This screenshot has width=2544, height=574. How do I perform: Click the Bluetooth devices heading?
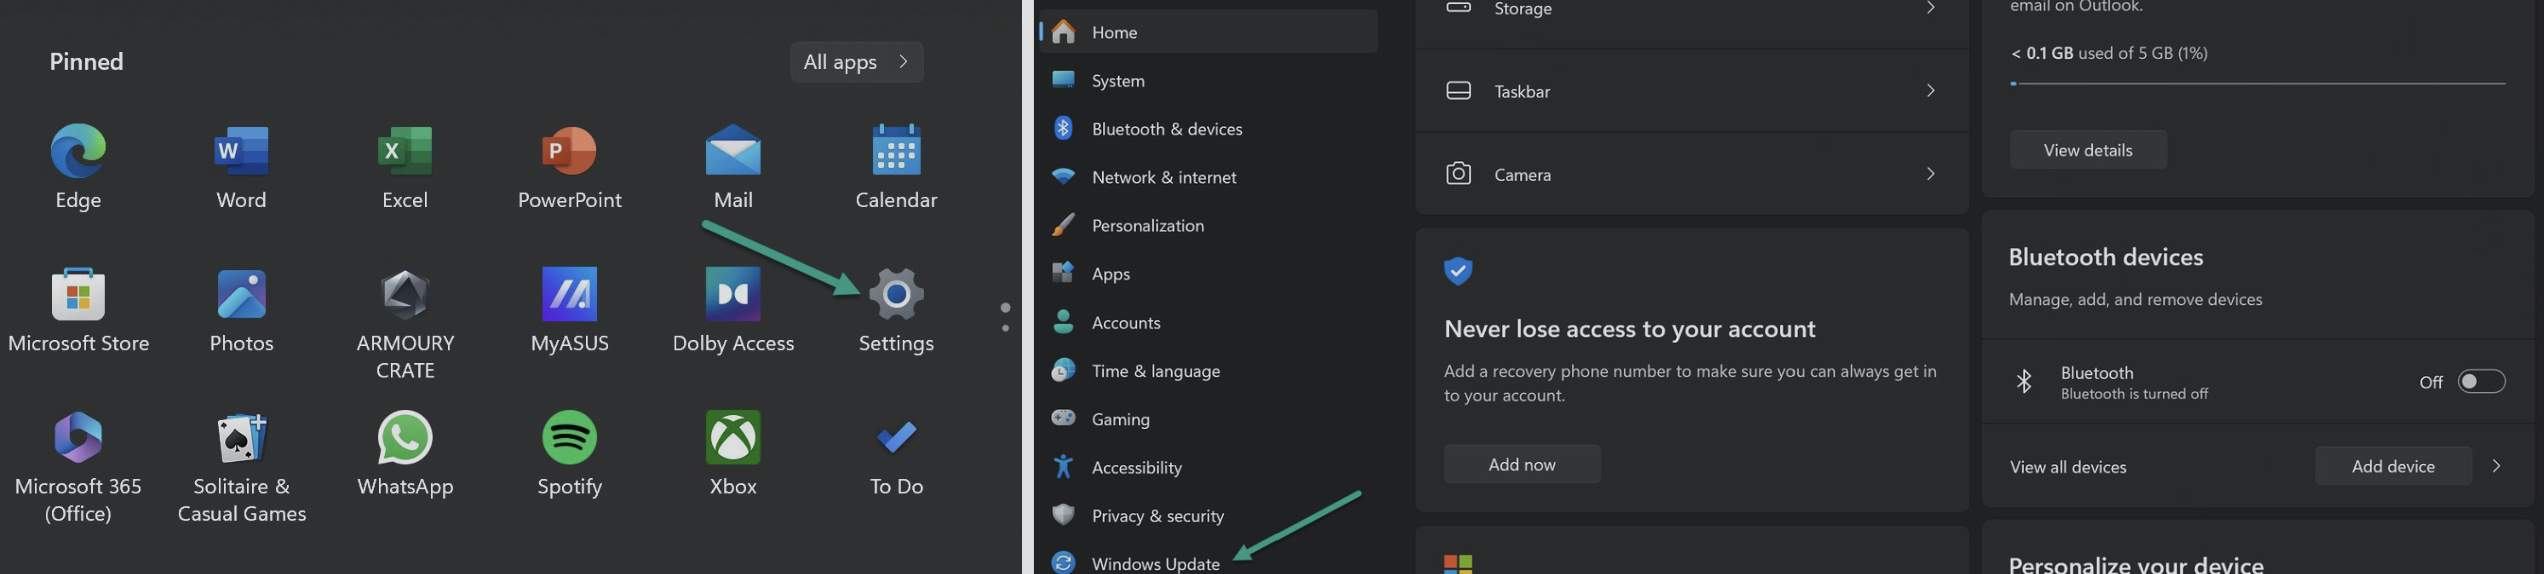(x=2106, y=257)
